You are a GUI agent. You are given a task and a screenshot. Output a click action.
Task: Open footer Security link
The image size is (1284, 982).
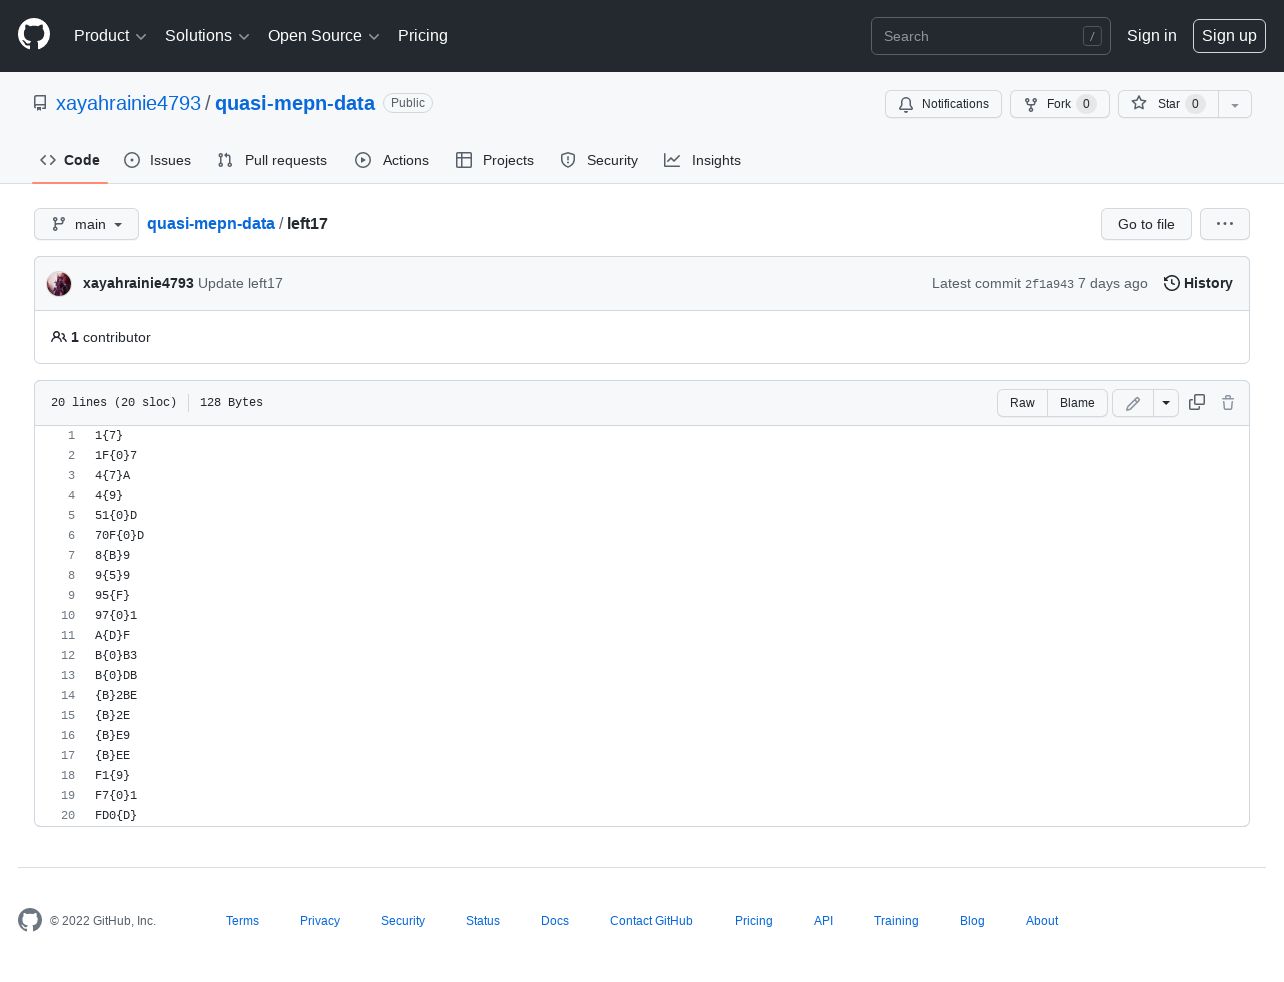[403, 921]
